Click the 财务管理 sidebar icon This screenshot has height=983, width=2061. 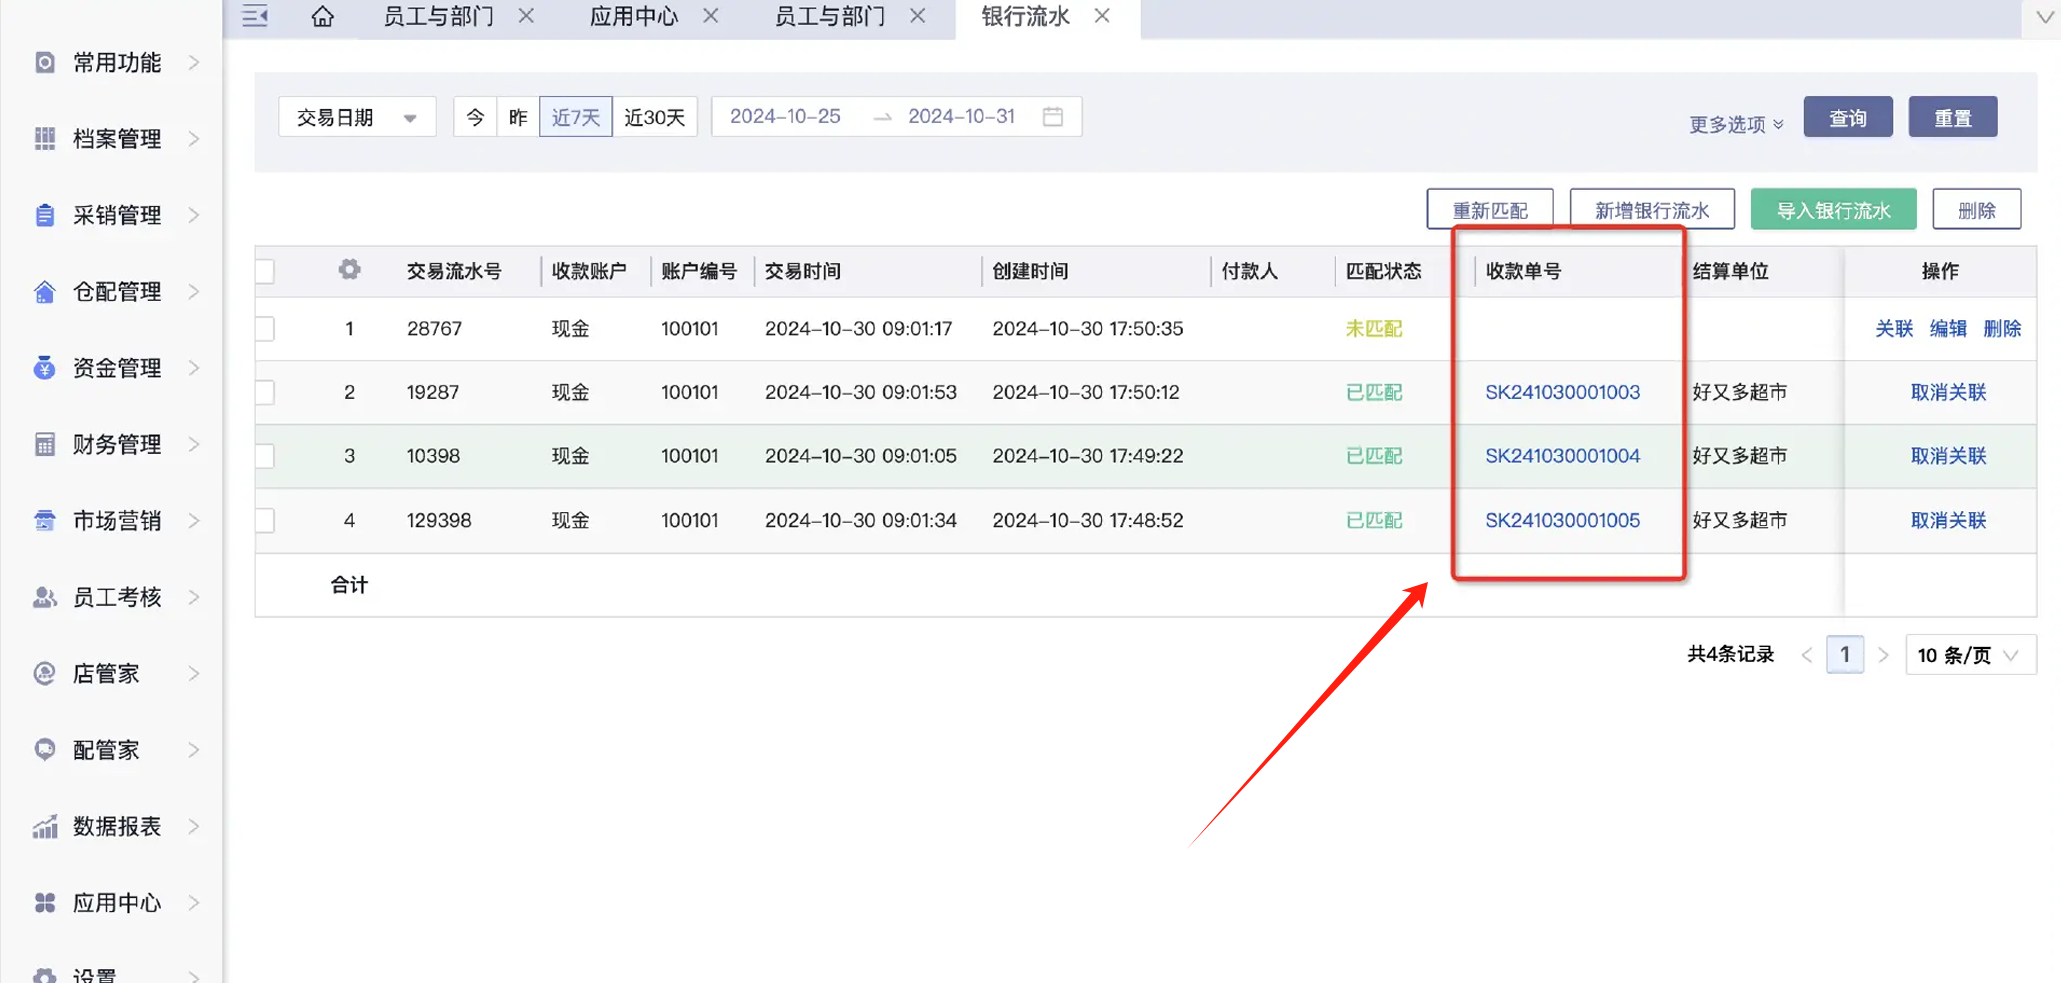45,444
